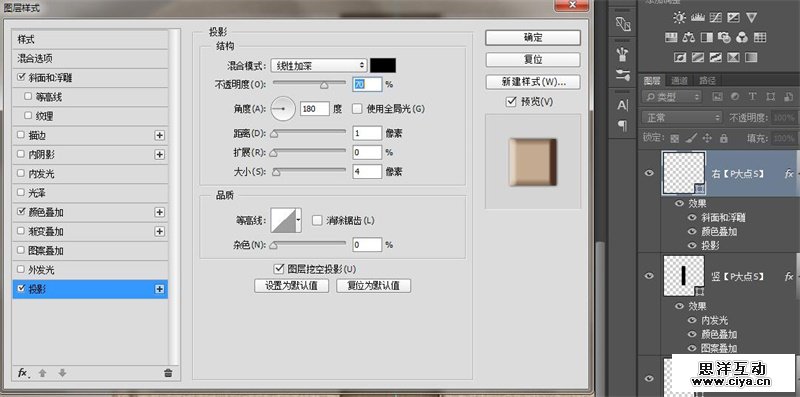Viewport: 800px width, 397px height.
Task: Click 确定 button
Action: (533, 37)
